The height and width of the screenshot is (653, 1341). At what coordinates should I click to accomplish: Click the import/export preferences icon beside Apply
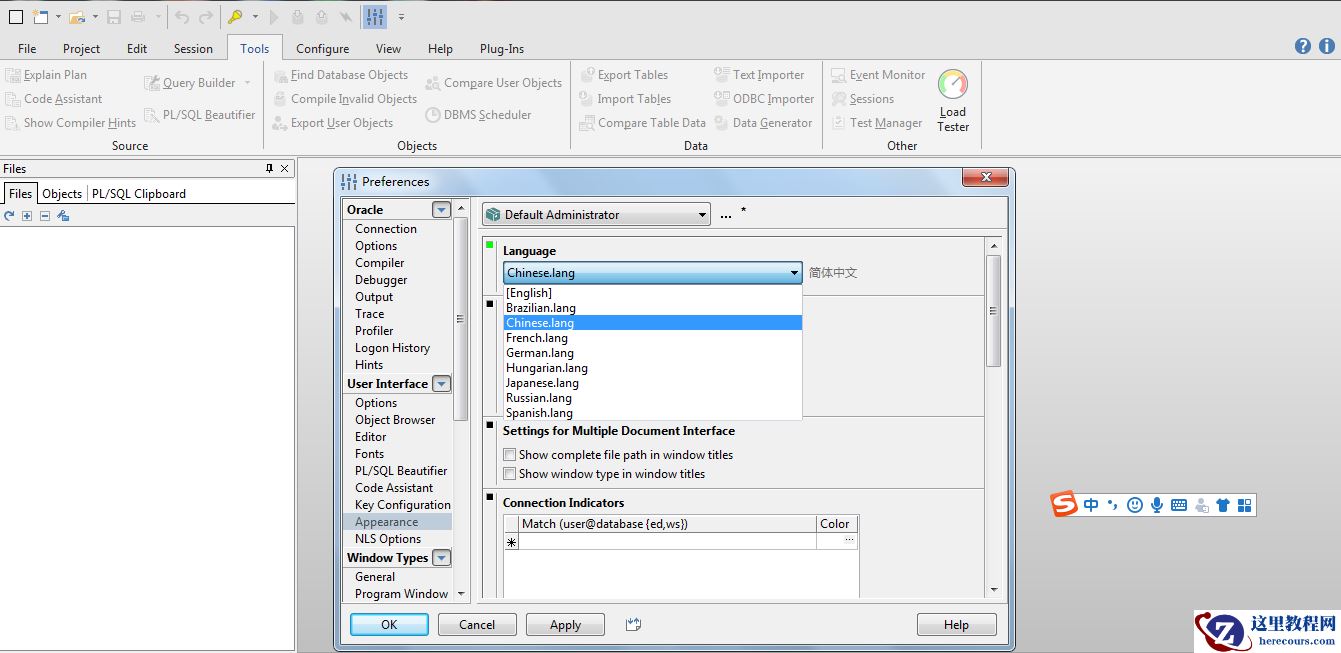[x=632, y=624]
